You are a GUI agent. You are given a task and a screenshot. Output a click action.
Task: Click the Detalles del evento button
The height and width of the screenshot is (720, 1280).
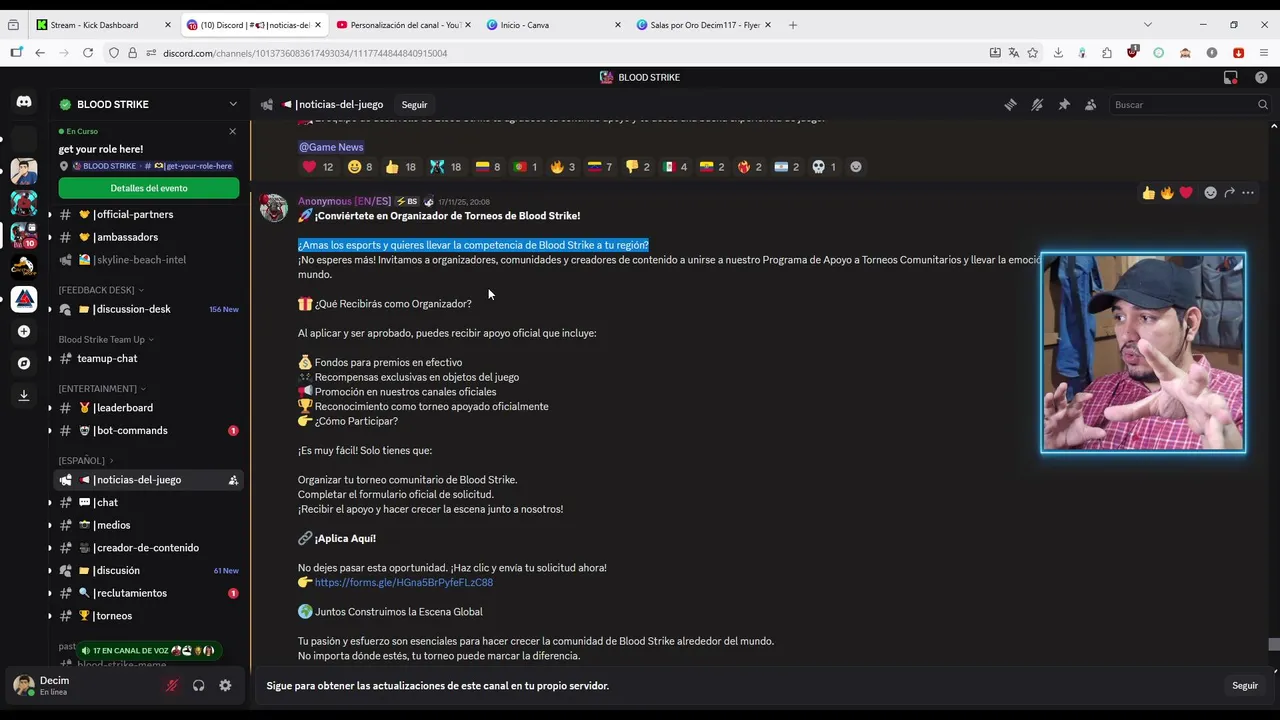point(149,188)
